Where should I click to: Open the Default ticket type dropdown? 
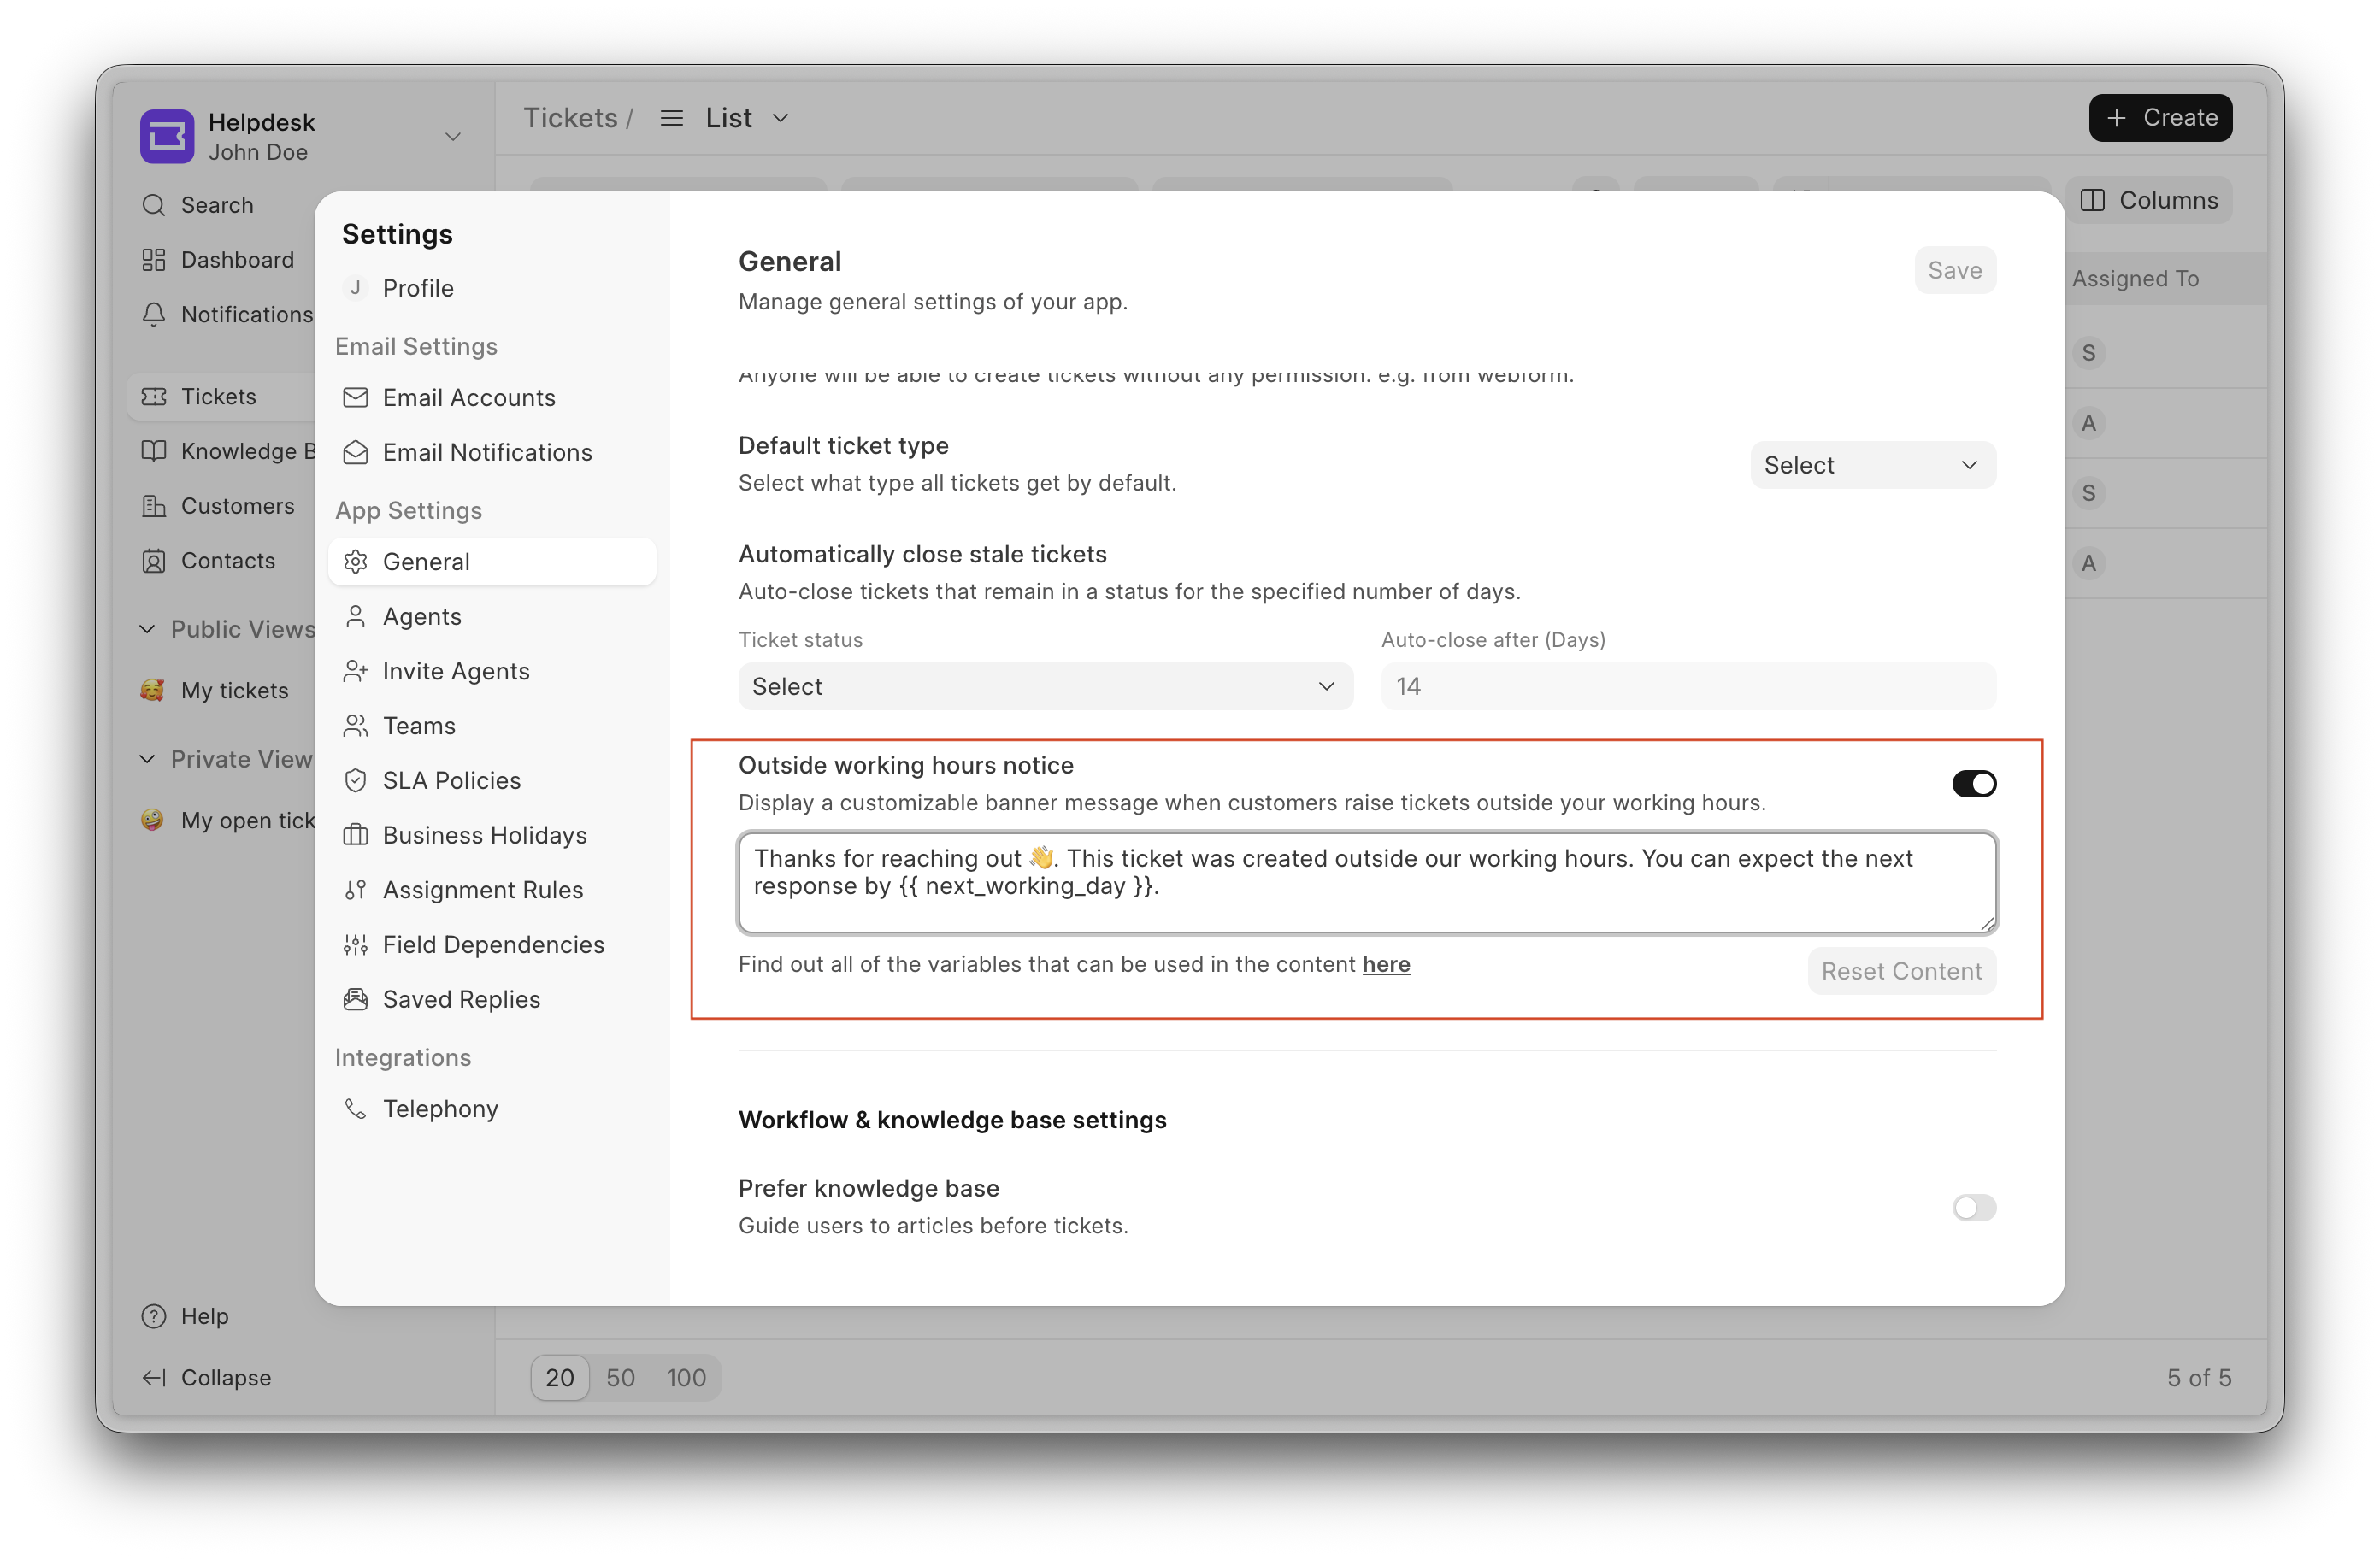pyautogui.click(x=1872, y=465)
